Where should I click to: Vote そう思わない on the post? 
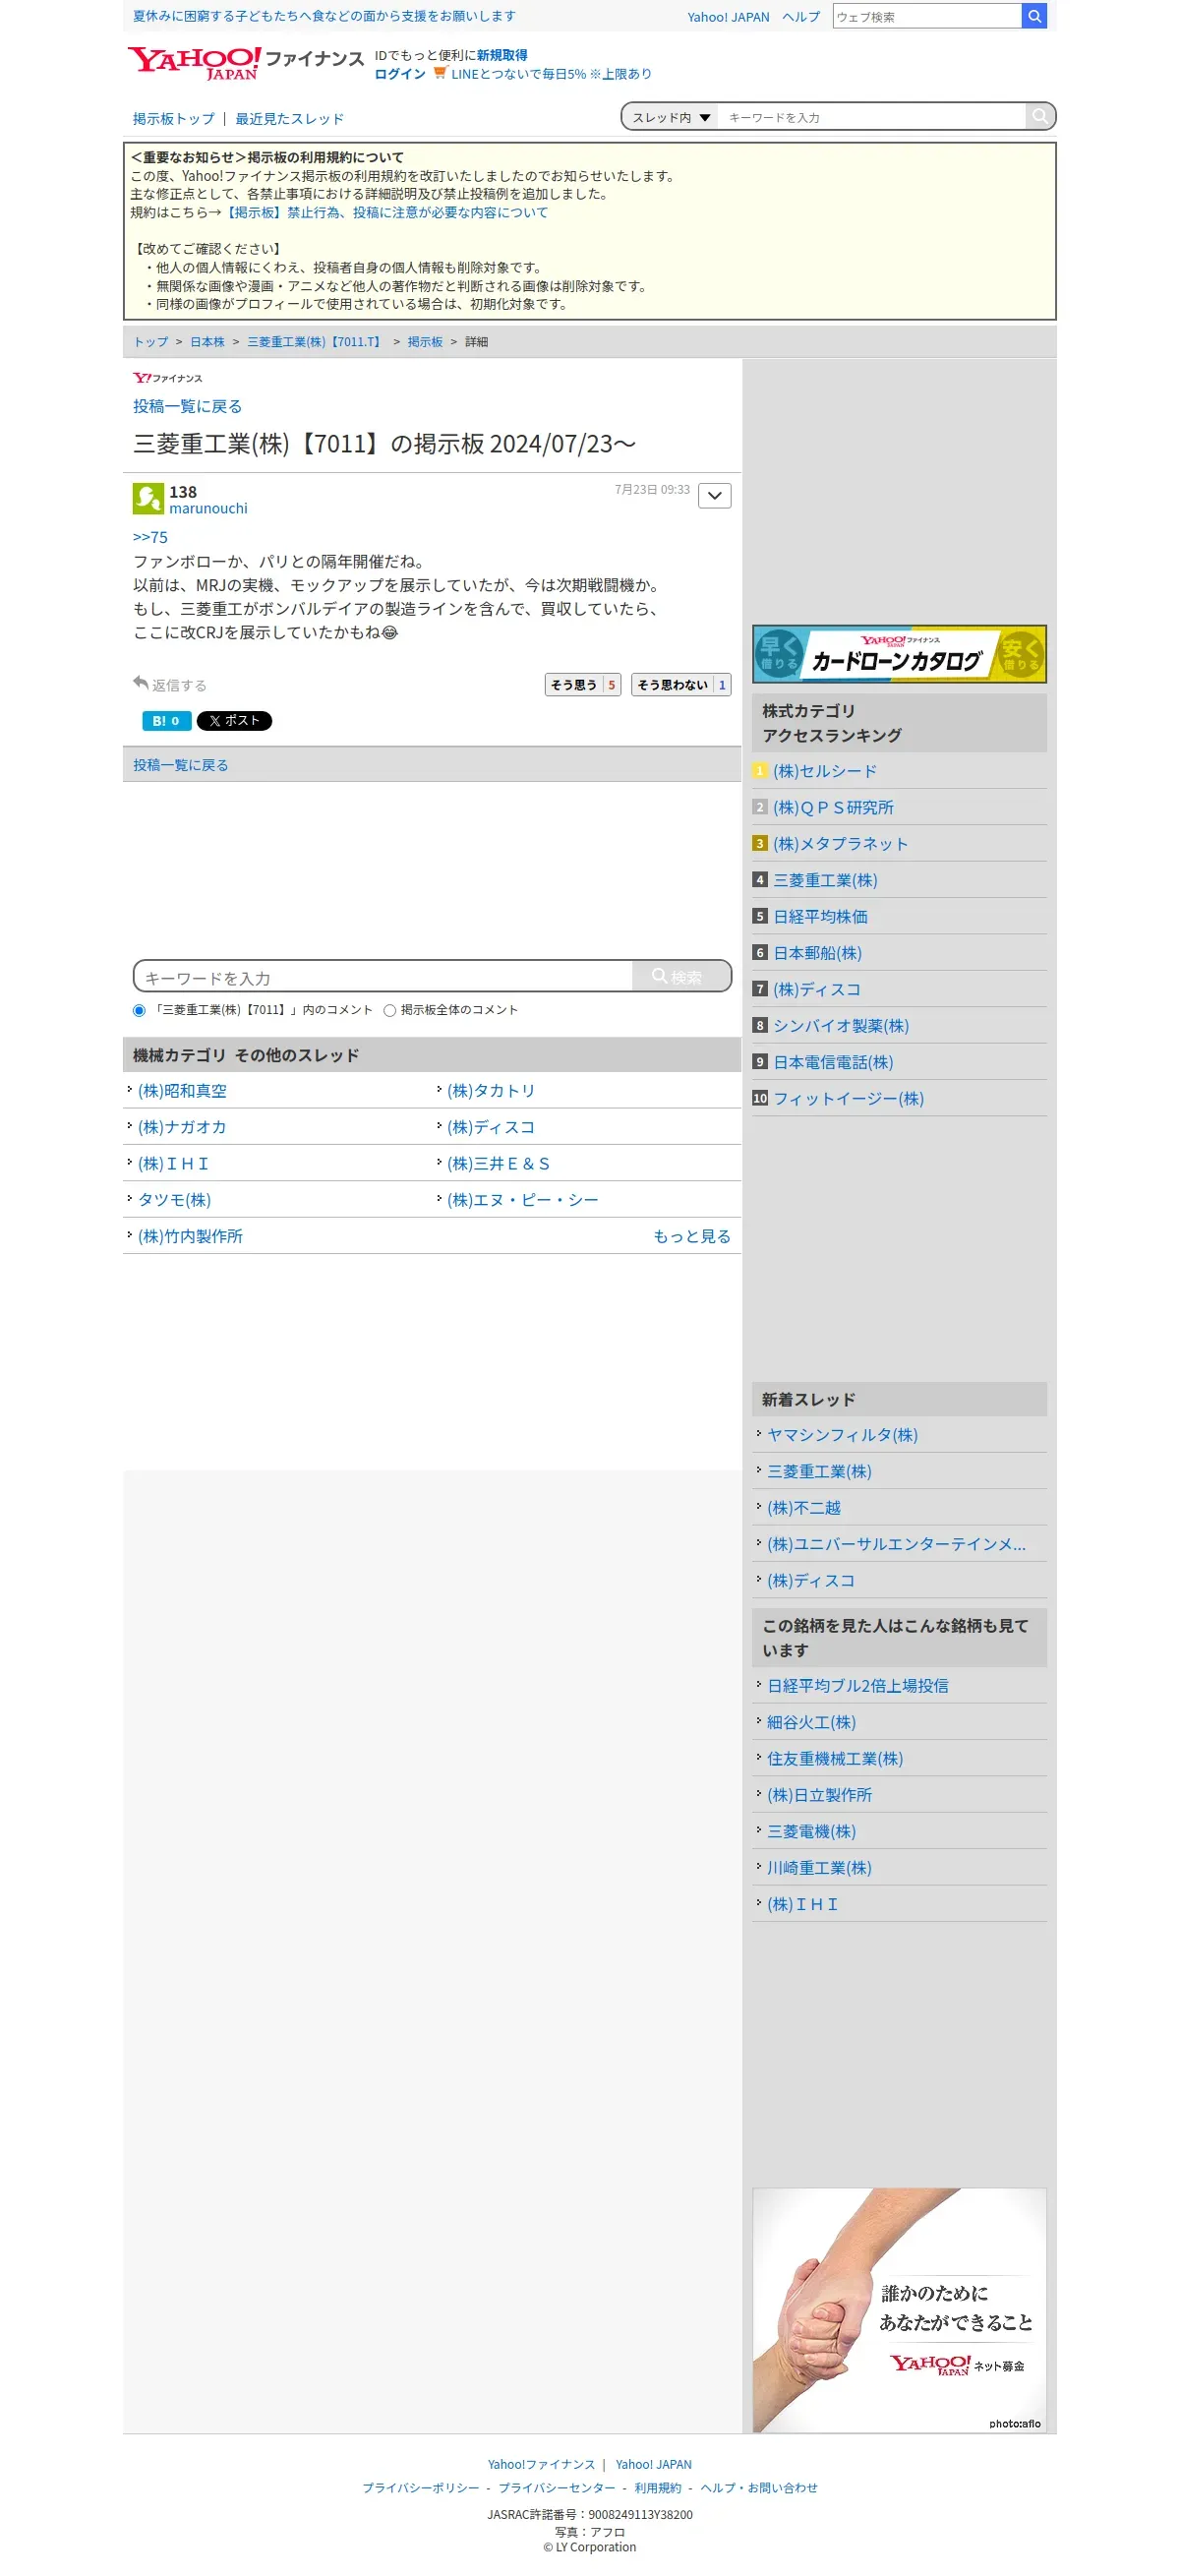(681, 685)
